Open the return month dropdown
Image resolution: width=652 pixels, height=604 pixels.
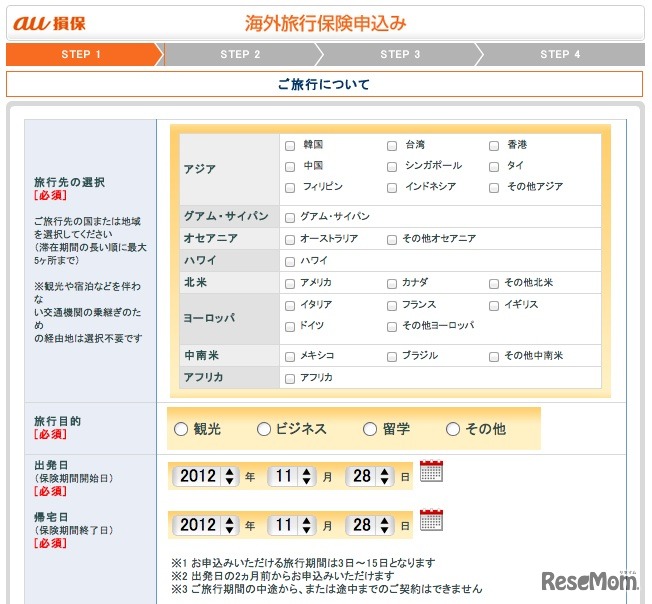point(291,525)
